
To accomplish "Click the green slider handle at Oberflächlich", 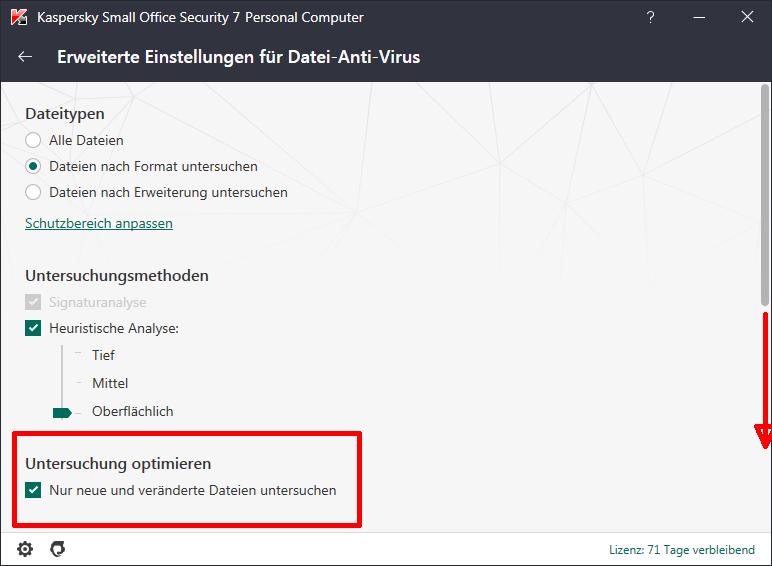I will tap(62, 412).
